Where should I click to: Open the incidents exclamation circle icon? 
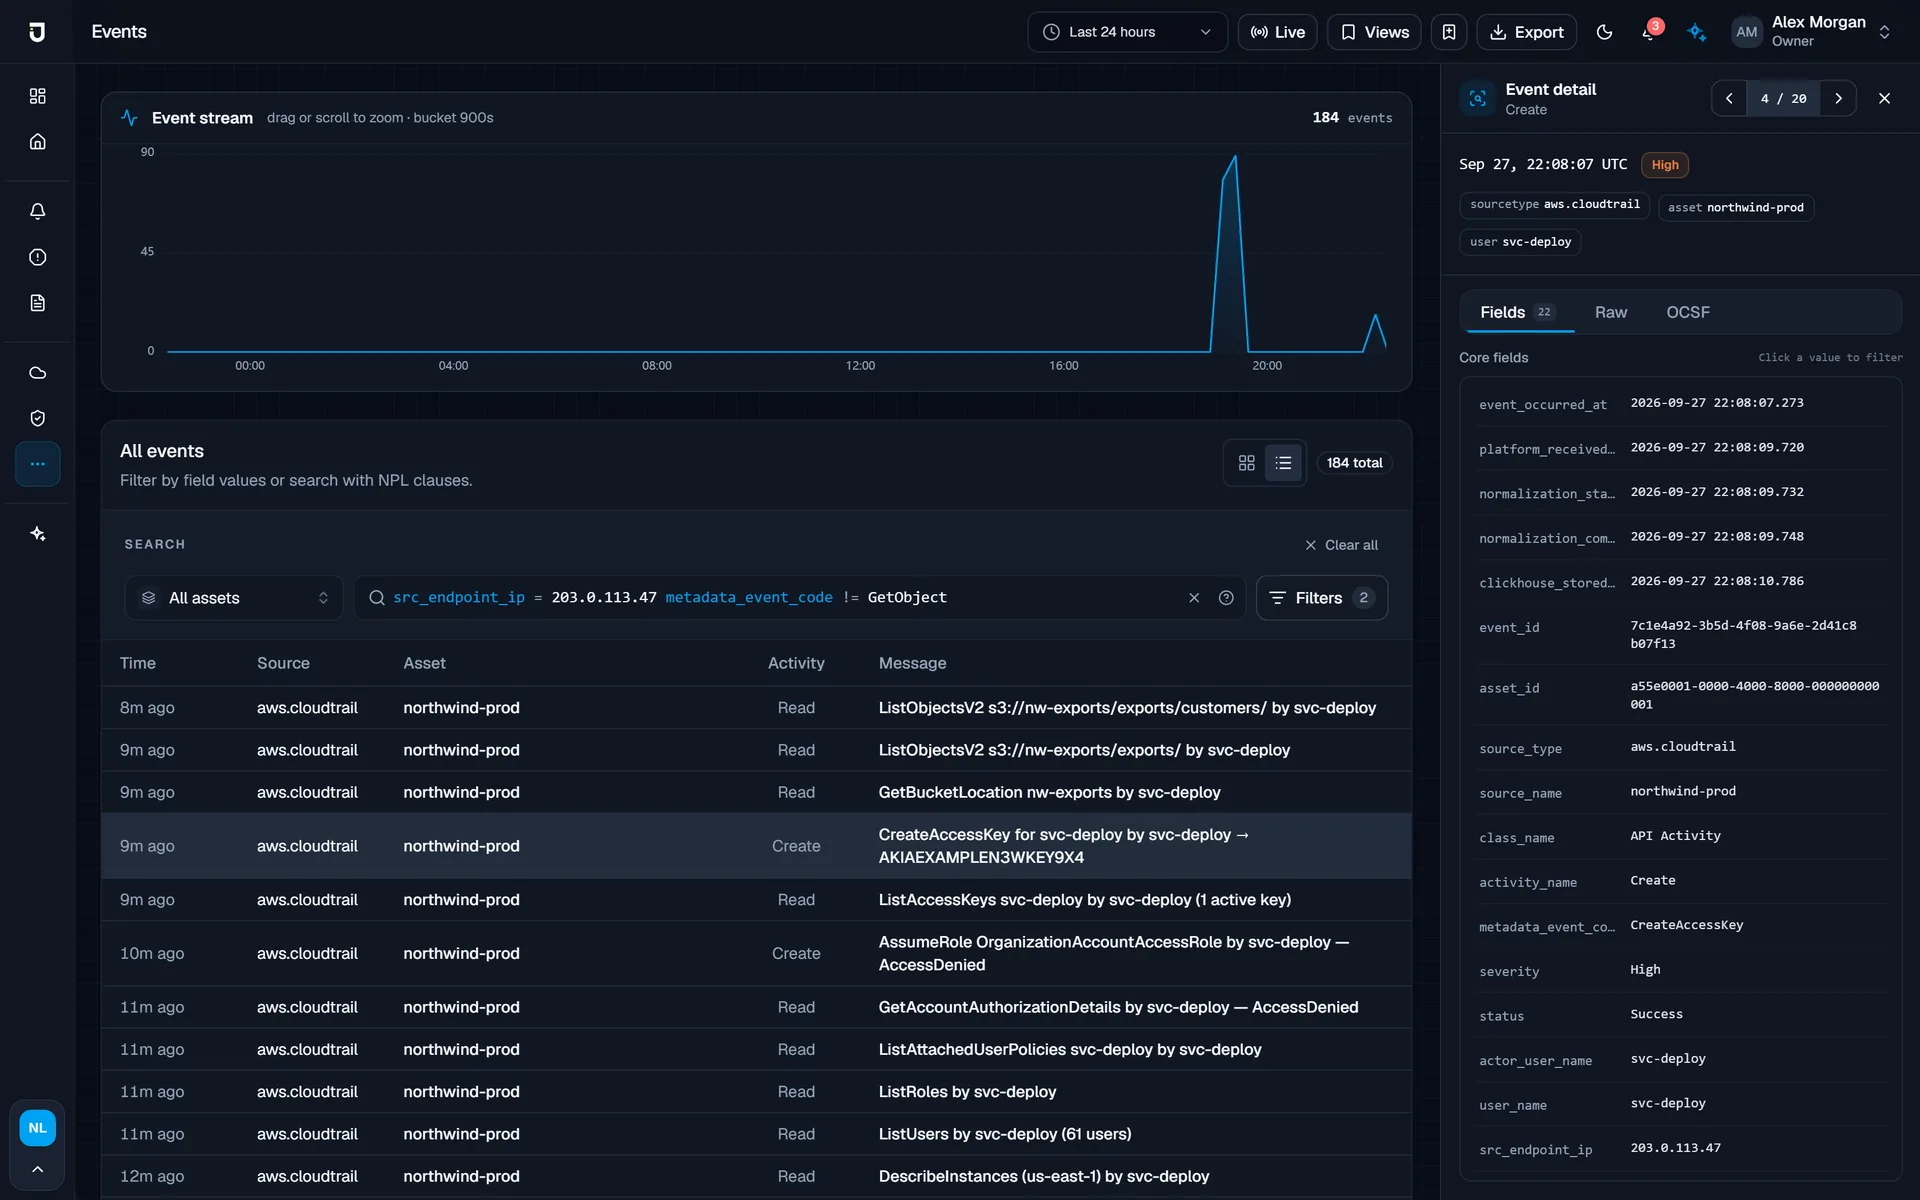click(x=37, y=257)
